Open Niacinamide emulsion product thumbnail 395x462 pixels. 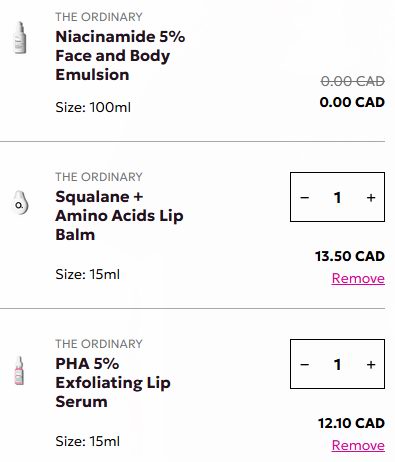20,37
